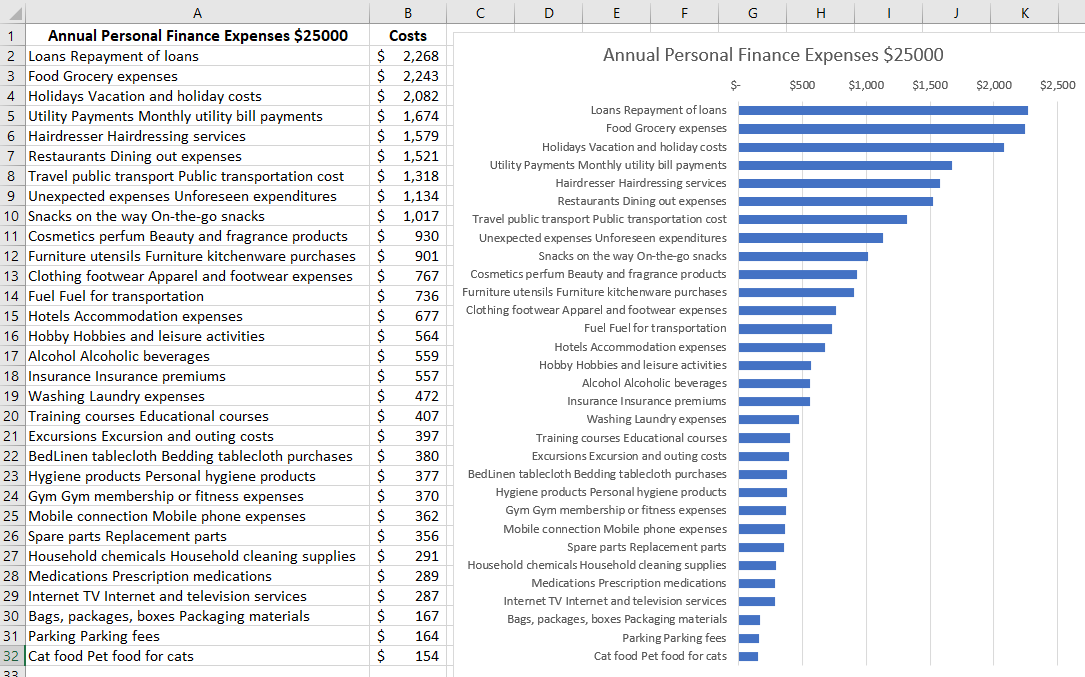Select the Costs header cell

pyautogui.click(x=408, y=35)
